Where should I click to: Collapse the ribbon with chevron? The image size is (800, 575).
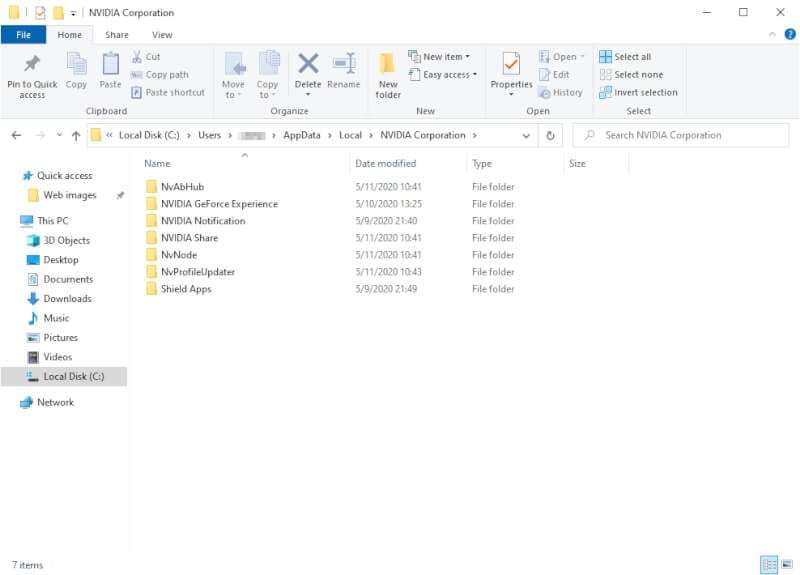tap(772, 34)
